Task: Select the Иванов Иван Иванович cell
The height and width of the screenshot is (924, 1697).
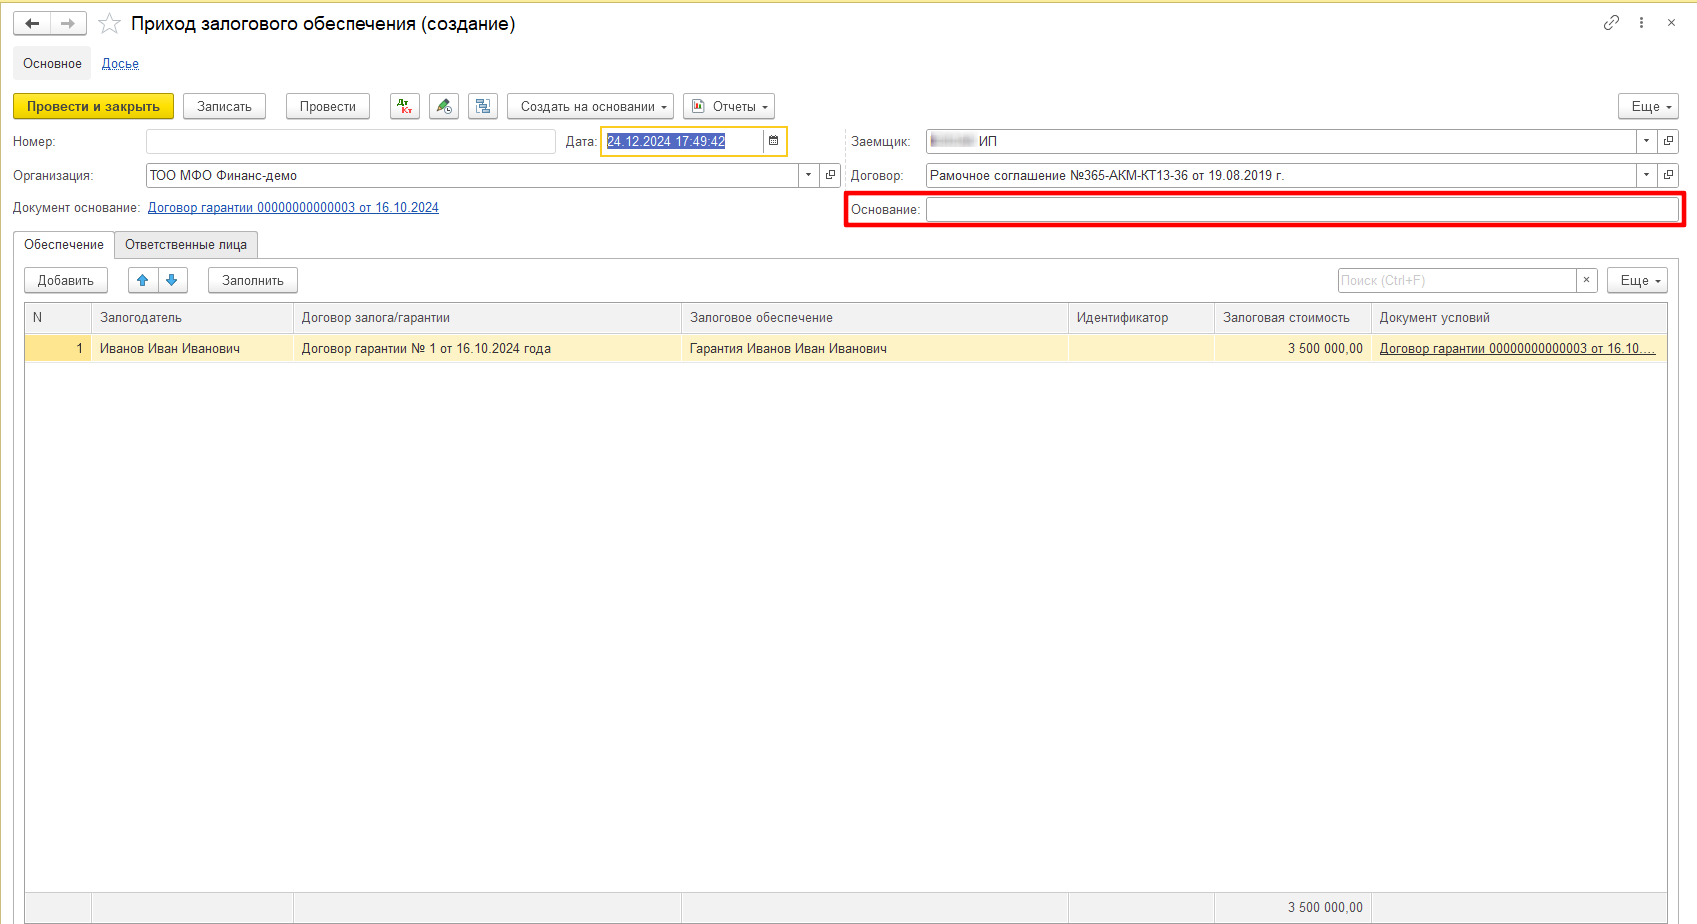Action: click(x=192, y=348)
